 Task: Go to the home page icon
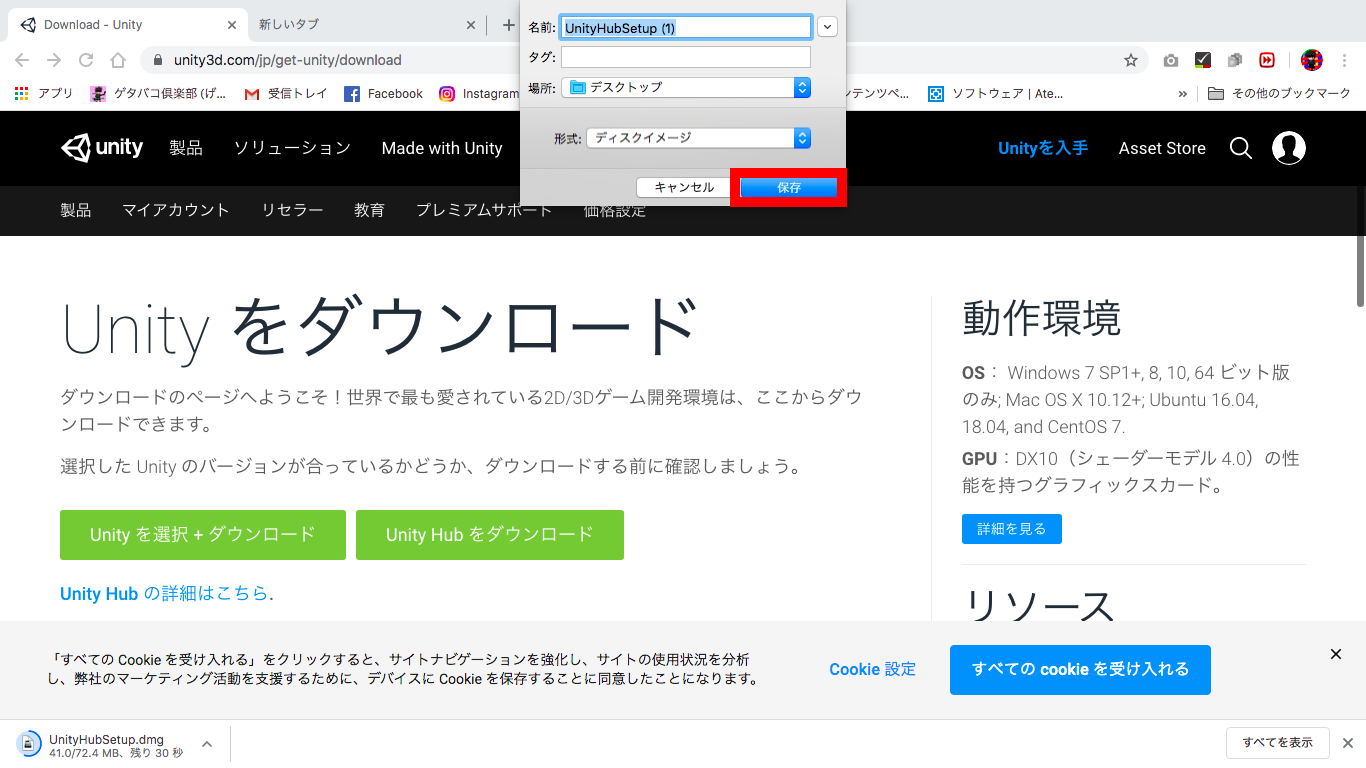[x=118, y=60]
